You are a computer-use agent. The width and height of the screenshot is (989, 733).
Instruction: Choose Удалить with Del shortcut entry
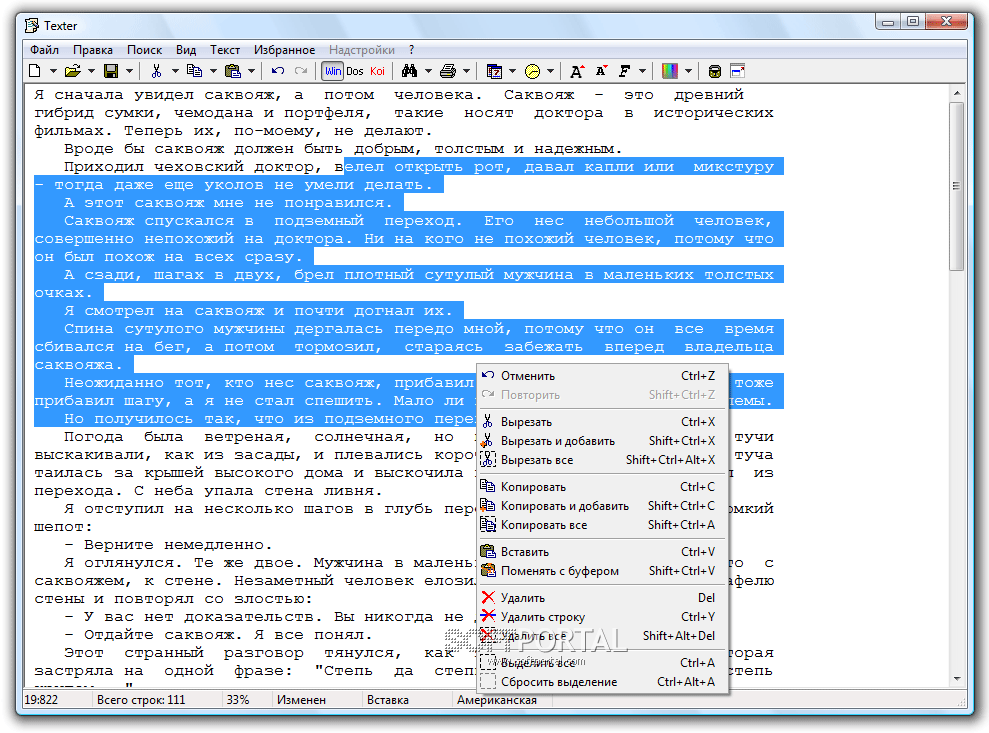click(602, 598)
